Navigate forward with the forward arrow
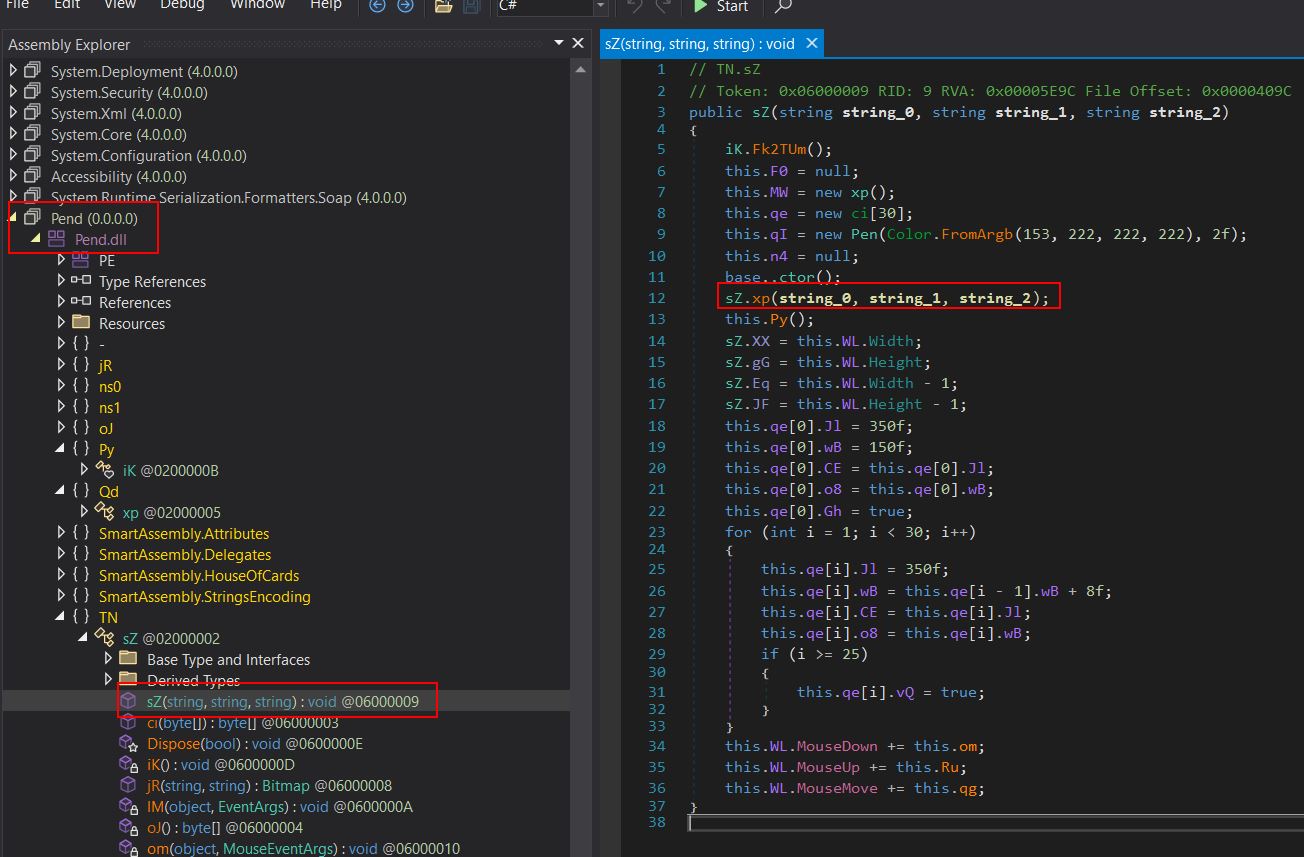 [x=405, y=6]
